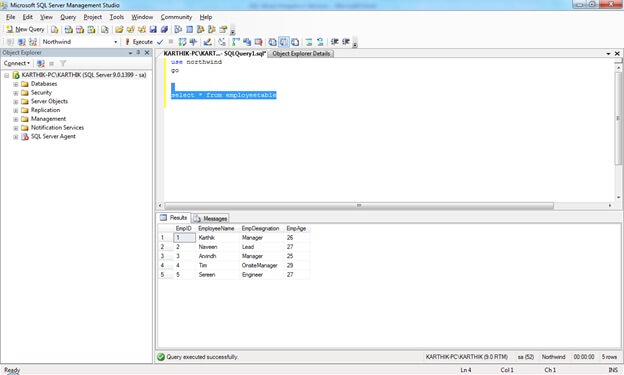Open the Tools menu
Viewport: 624px width, 375px height.
pos(117,17)
